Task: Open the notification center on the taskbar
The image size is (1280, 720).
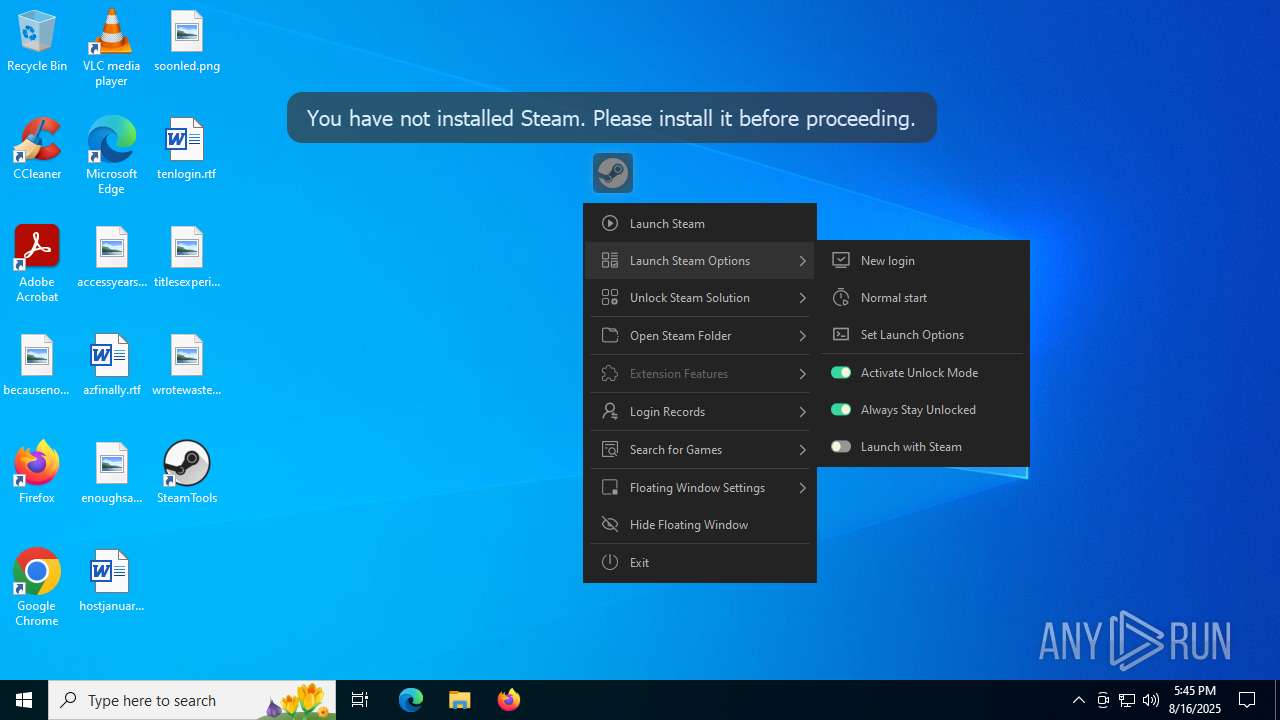Action: 1247,700
